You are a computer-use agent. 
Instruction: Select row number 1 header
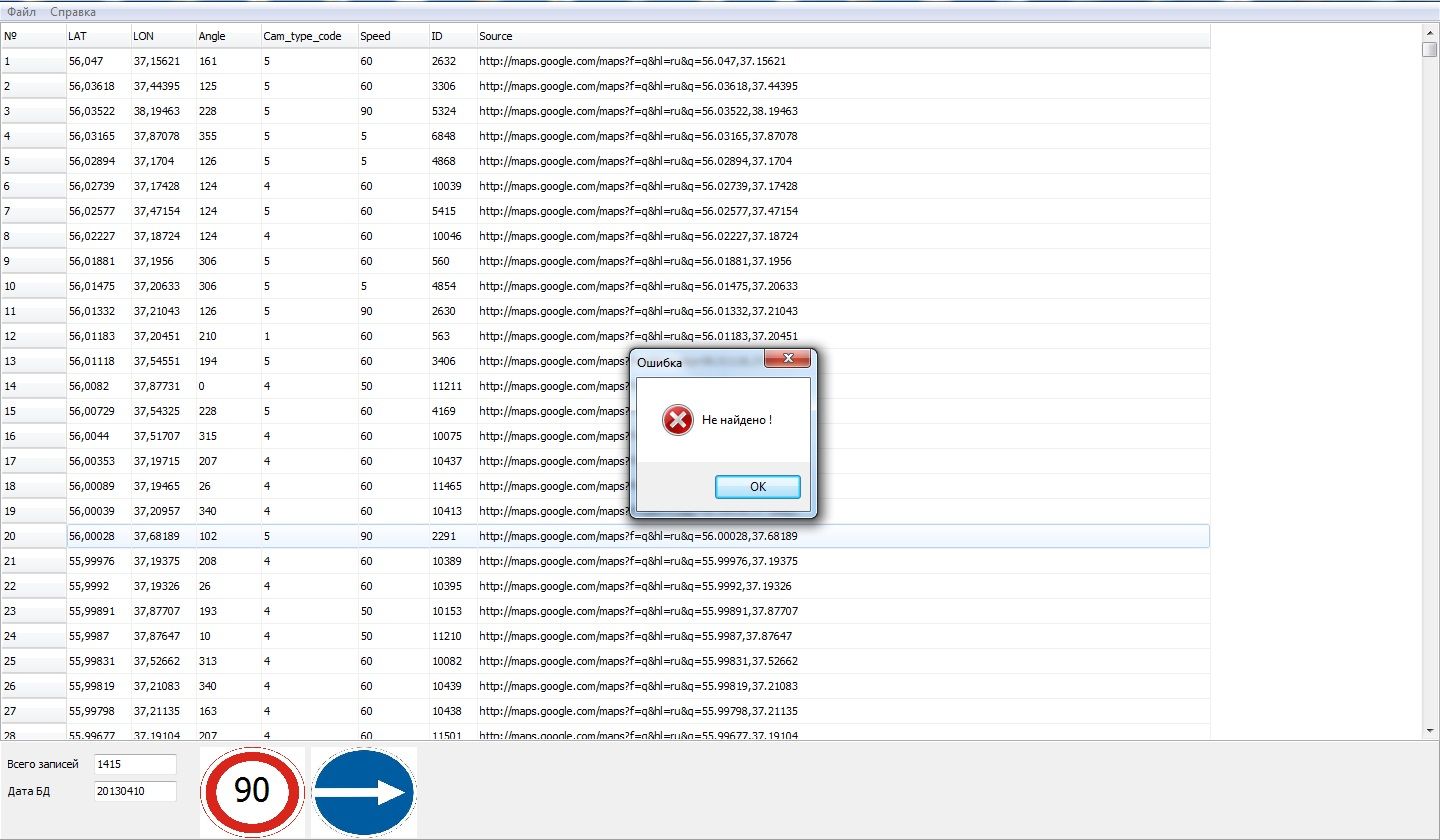coord(33,61)
